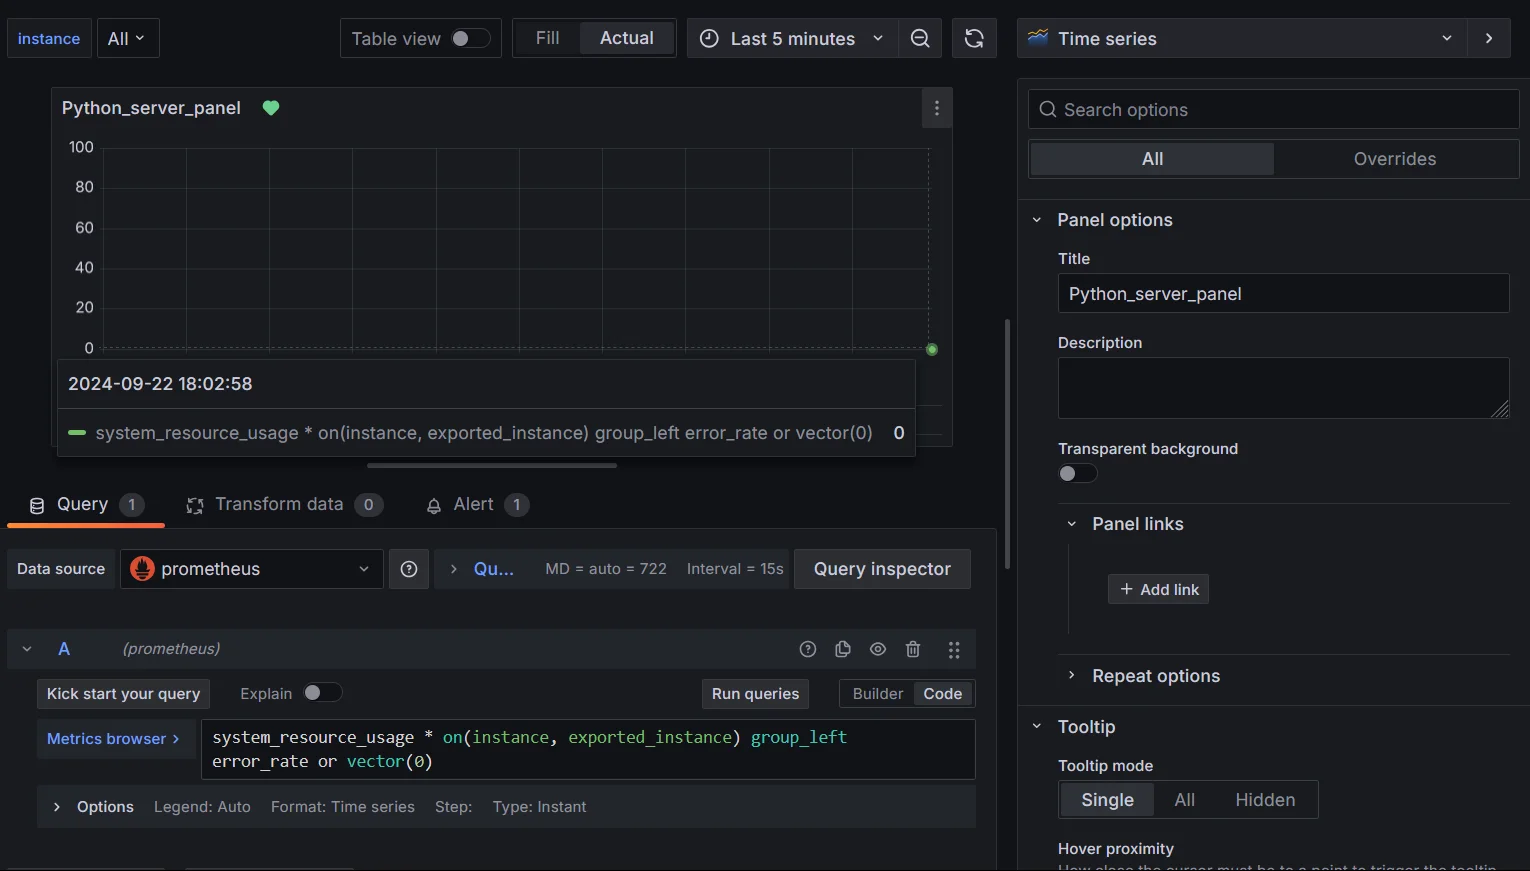Open query A inline help icon
This screenshot has width=1530, height=871.
(807, 649)
